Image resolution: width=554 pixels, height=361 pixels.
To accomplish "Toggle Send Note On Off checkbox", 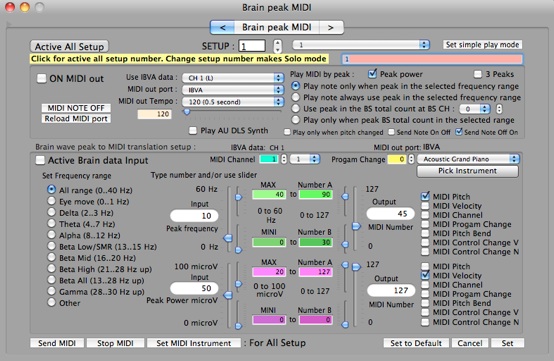I will (391, 132).
